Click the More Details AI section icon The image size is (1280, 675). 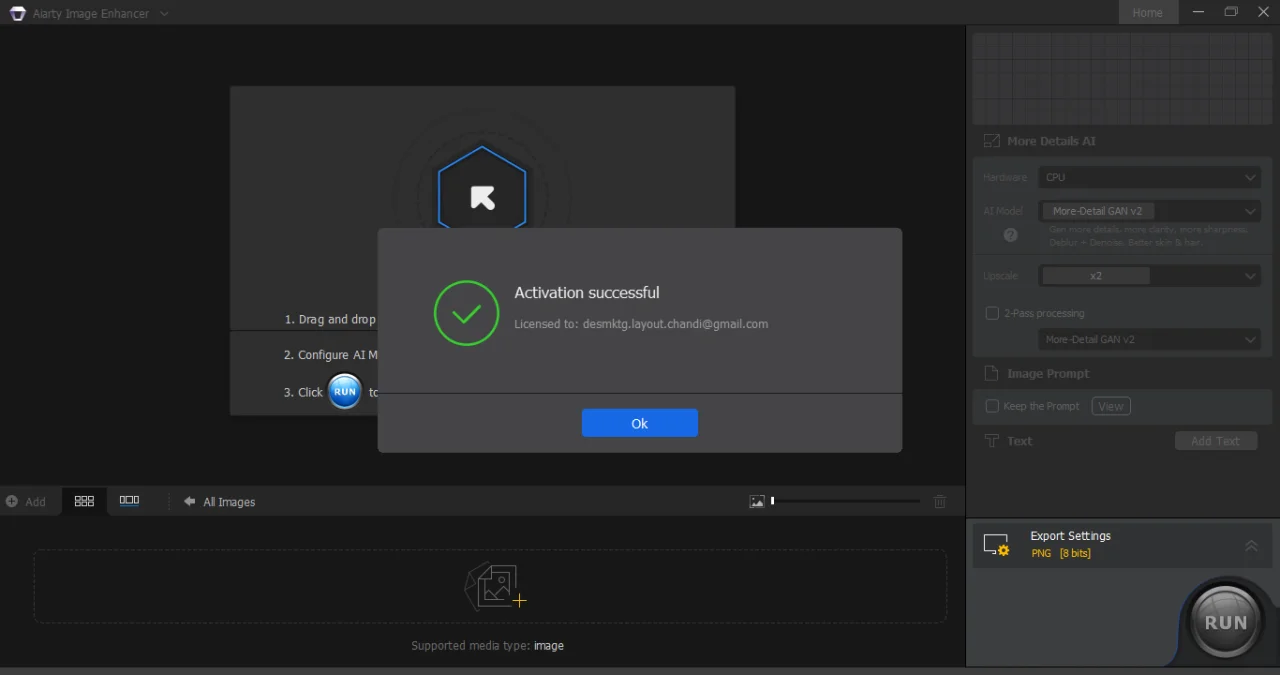(992, 141)
